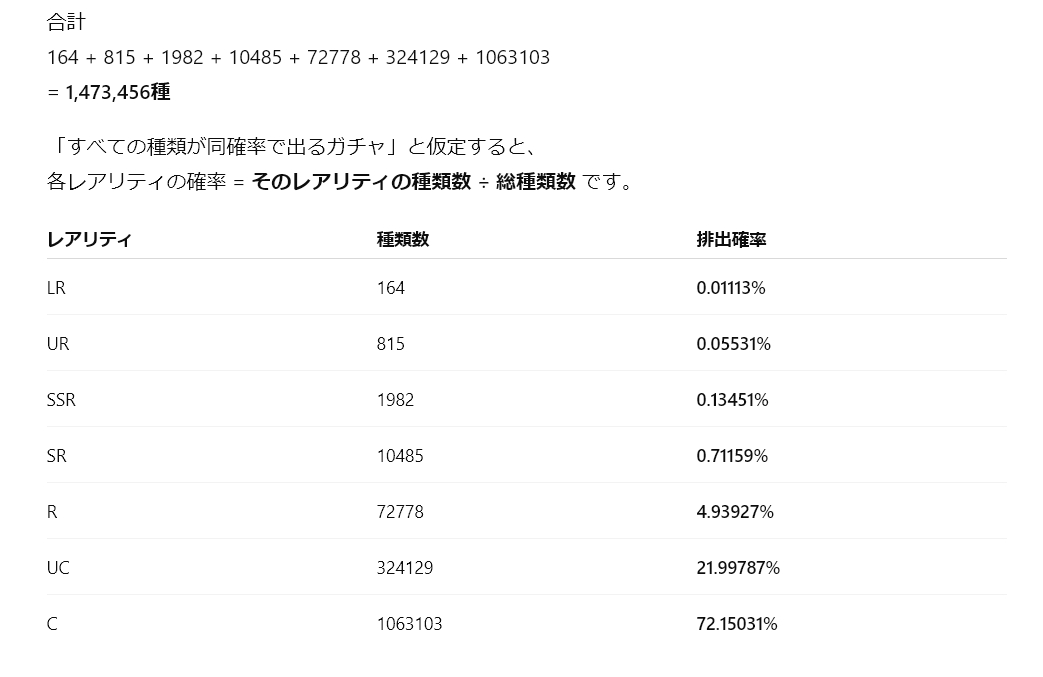
Task: Click the 1982 count in the SSR row
Action: coord(395,400)
